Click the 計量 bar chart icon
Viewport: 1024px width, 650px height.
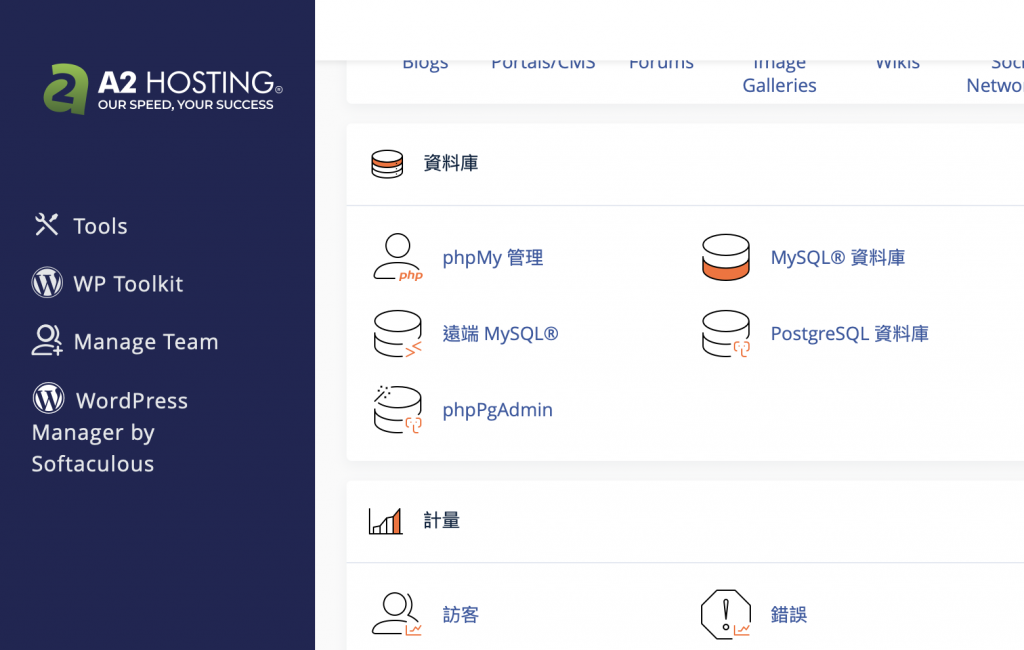tap(385, 521)
